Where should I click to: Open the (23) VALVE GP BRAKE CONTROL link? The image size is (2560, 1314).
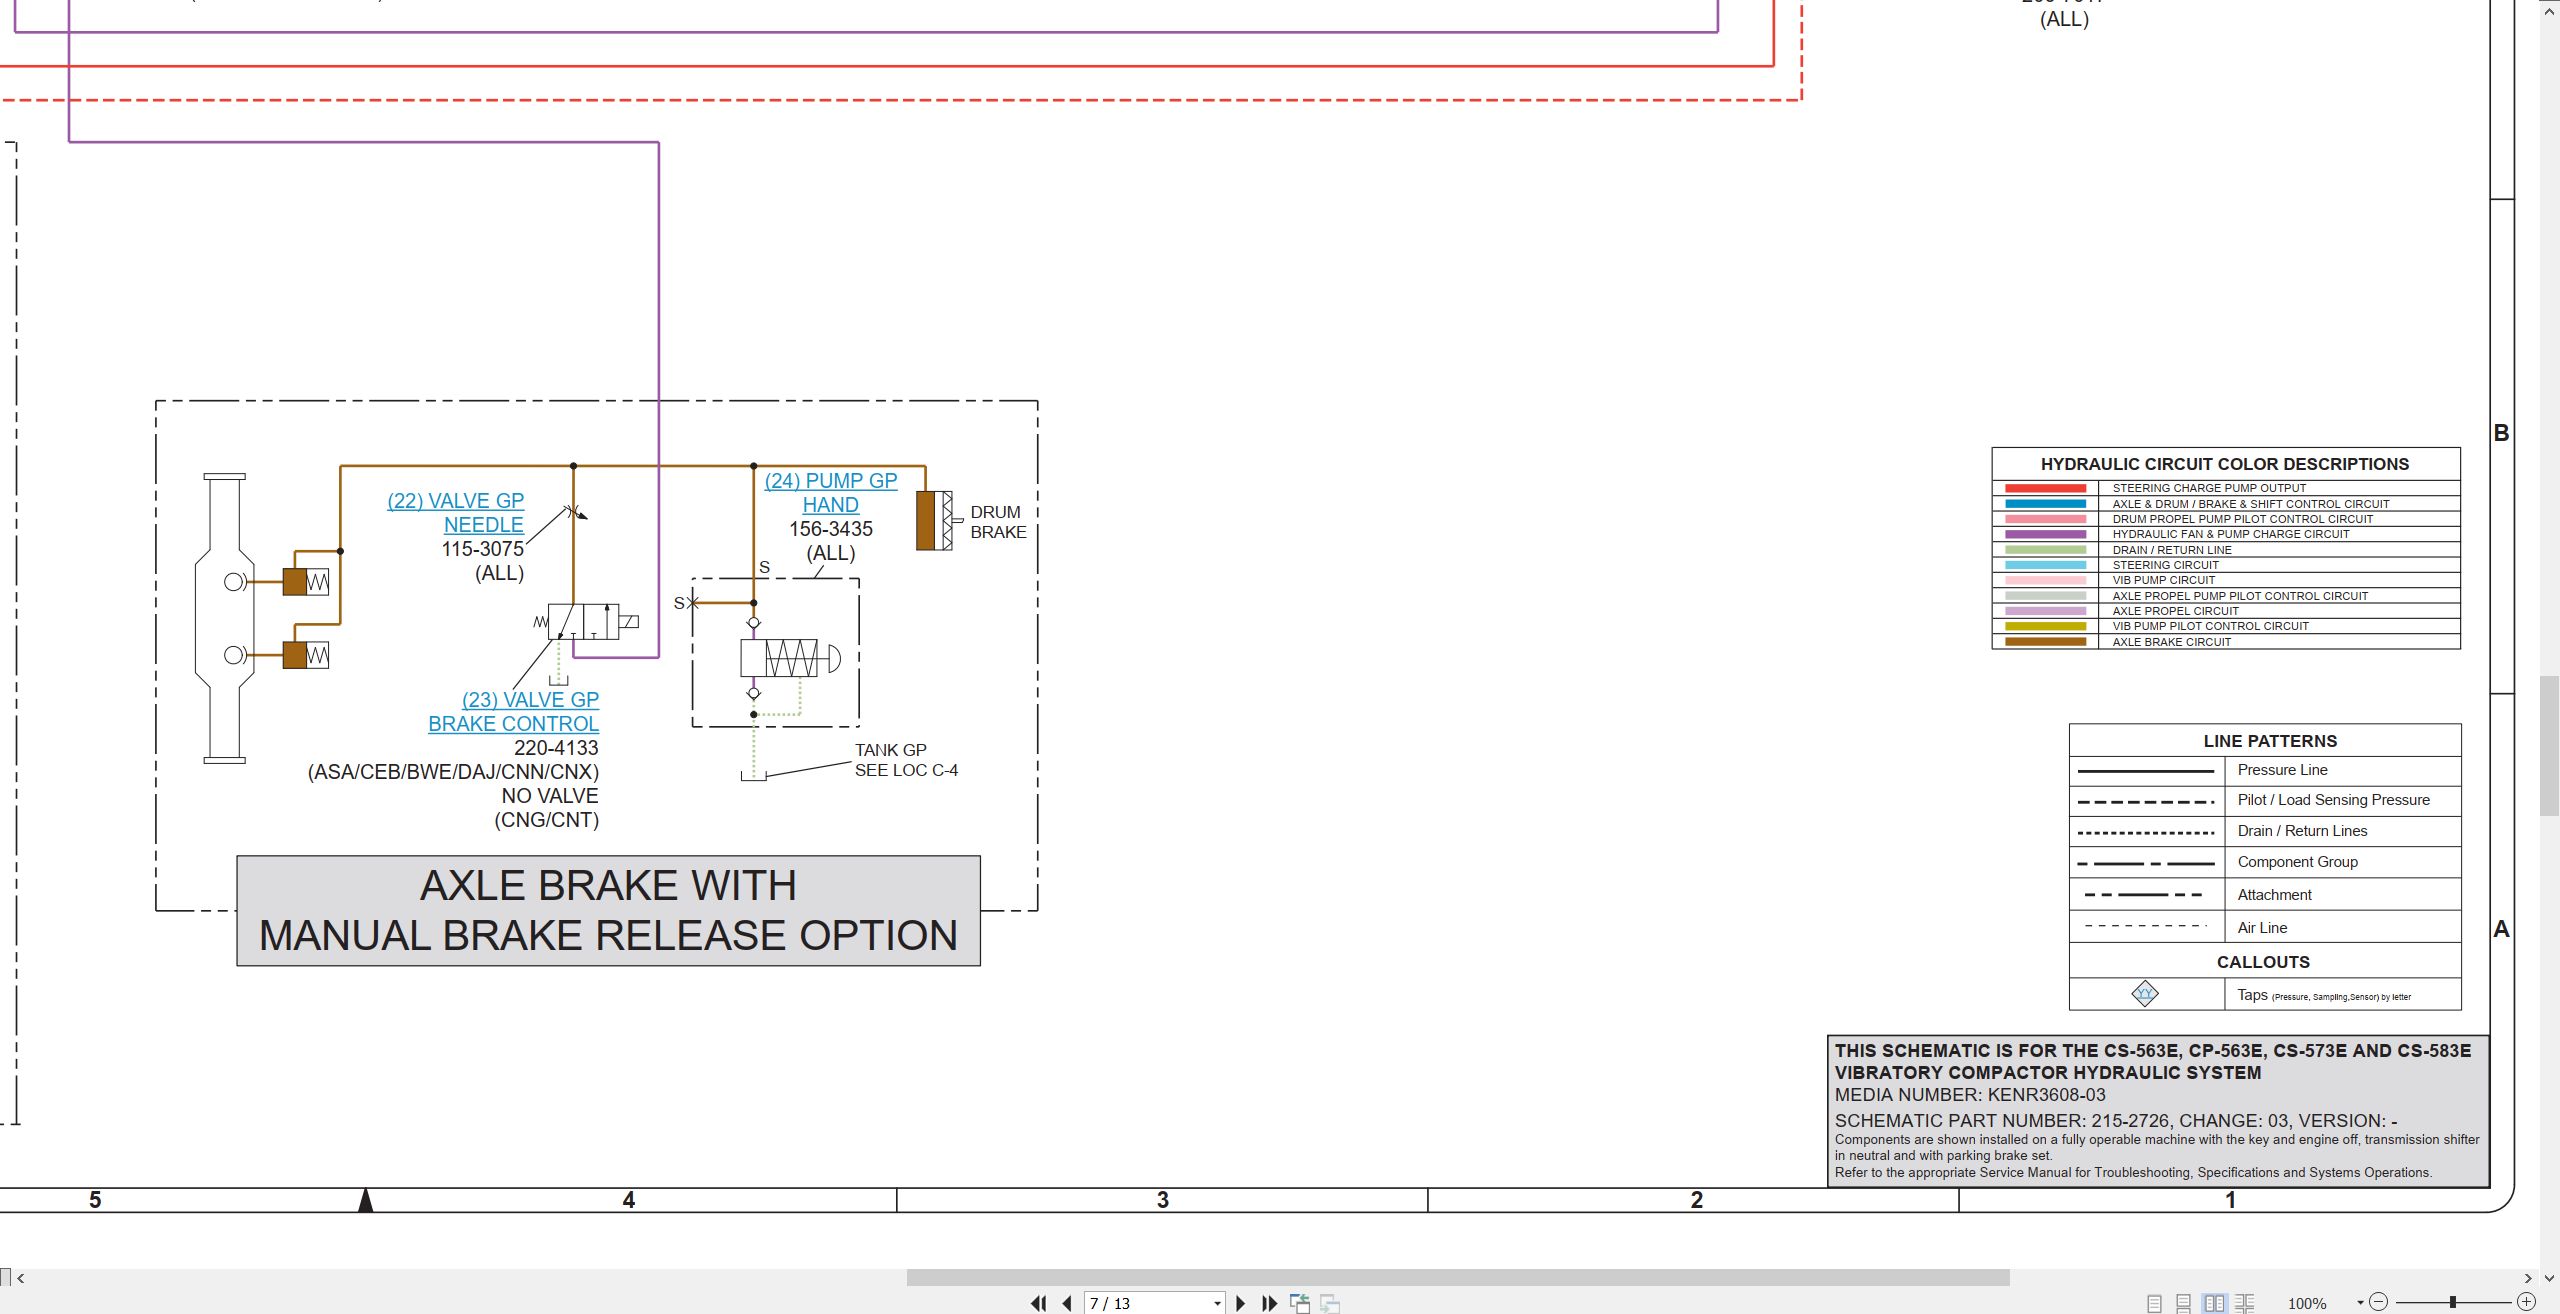click(x=514, y=712)
